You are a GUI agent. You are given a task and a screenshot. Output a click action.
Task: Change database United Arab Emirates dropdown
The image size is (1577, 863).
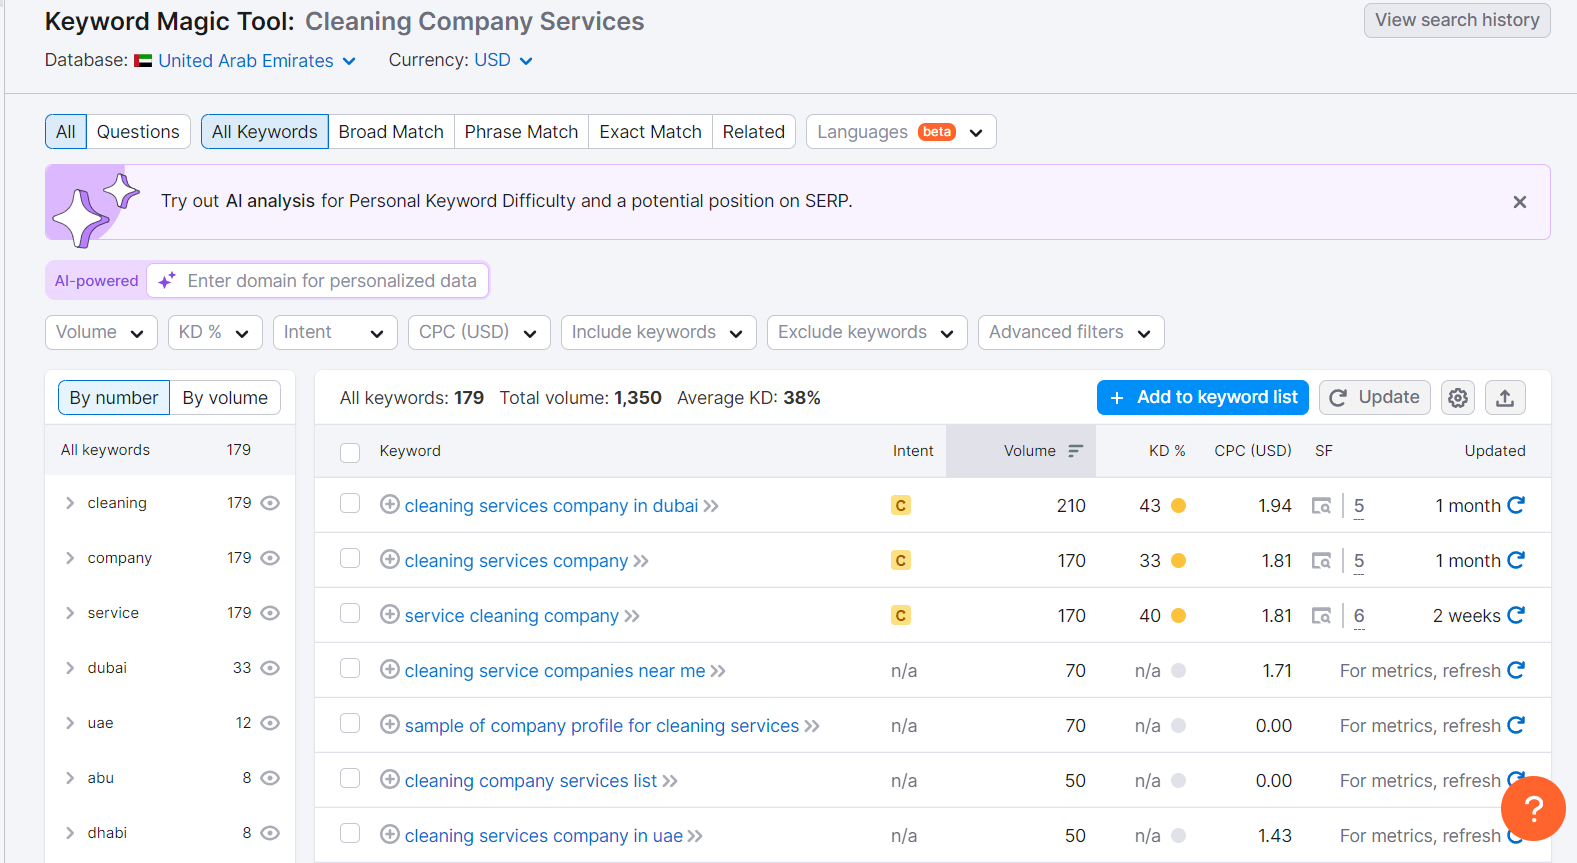pos(257,61)
